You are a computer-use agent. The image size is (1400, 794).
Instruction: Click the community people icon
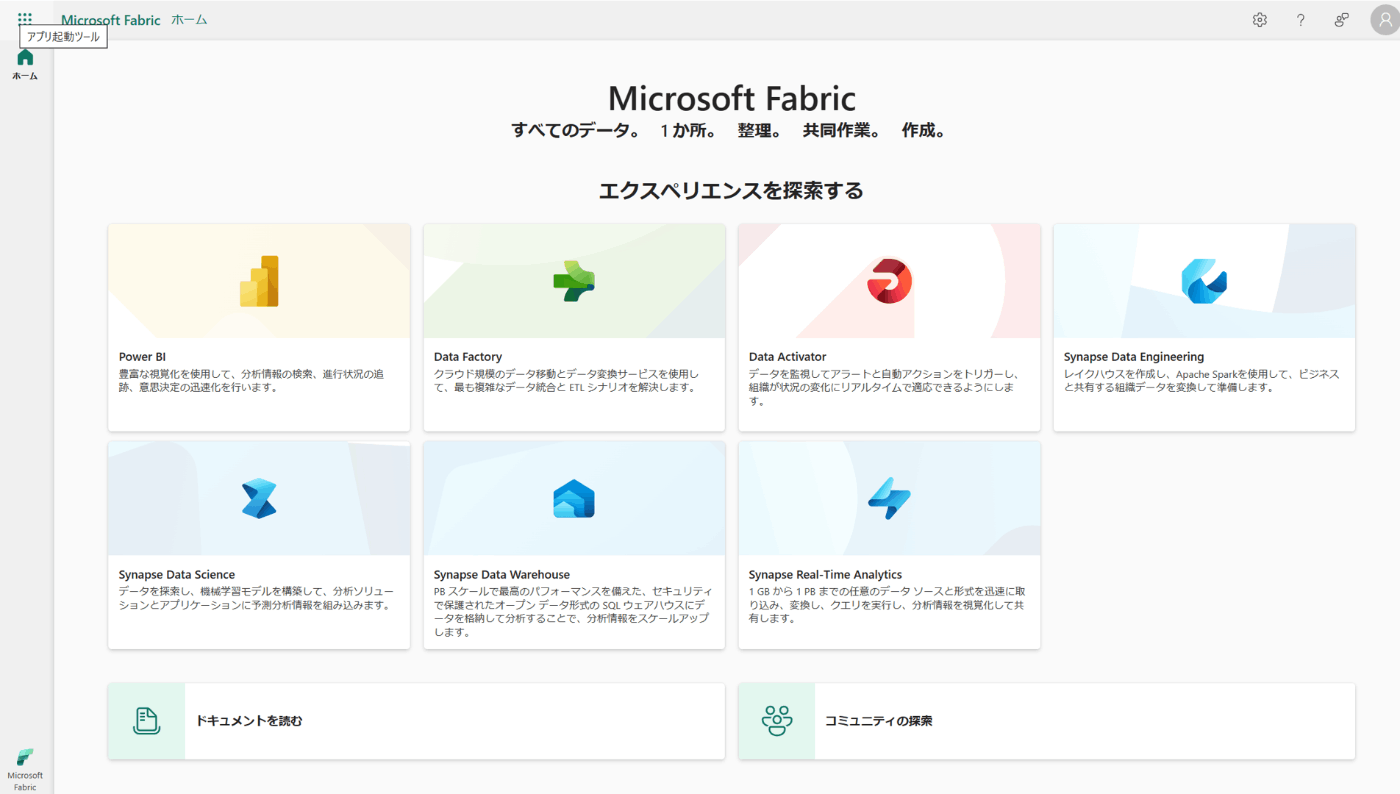[777, 721]
